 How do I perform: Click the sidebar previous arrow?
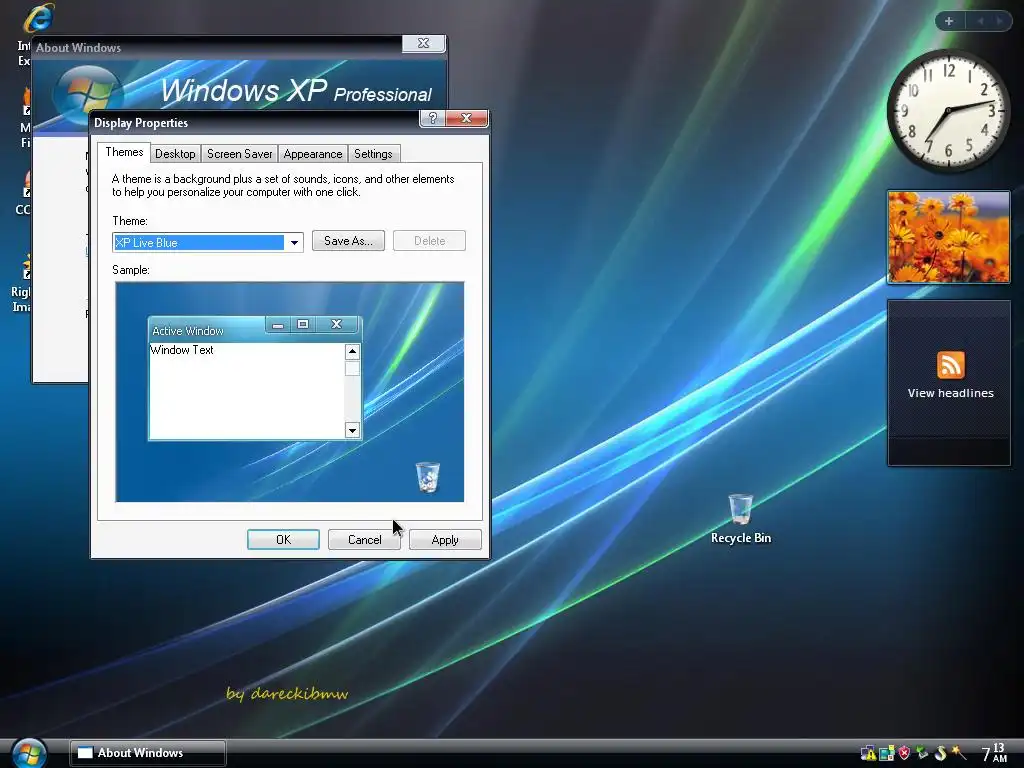pos(980,21)
